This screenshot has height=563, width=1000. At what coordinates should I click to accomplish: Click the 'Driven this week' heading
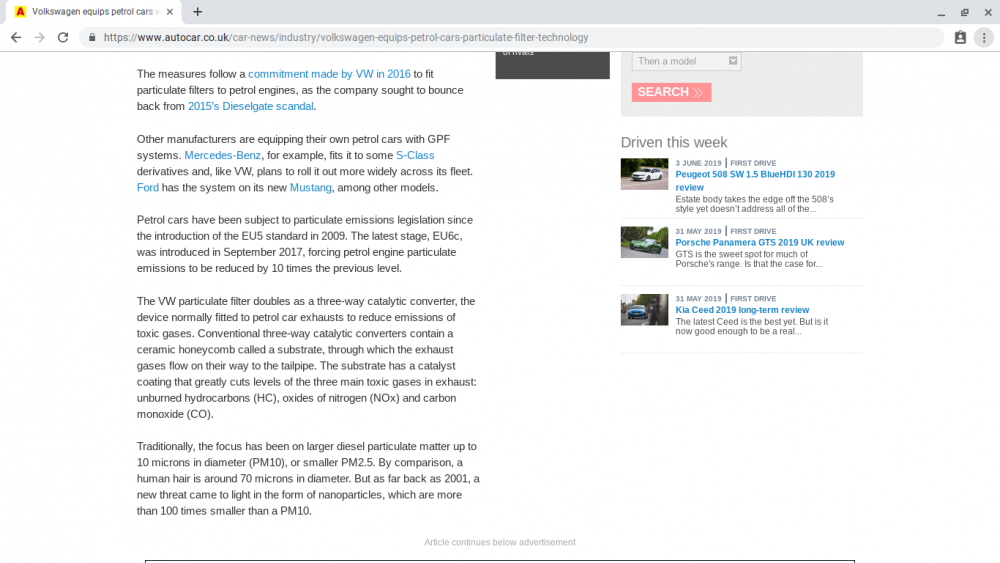[673, 142]
